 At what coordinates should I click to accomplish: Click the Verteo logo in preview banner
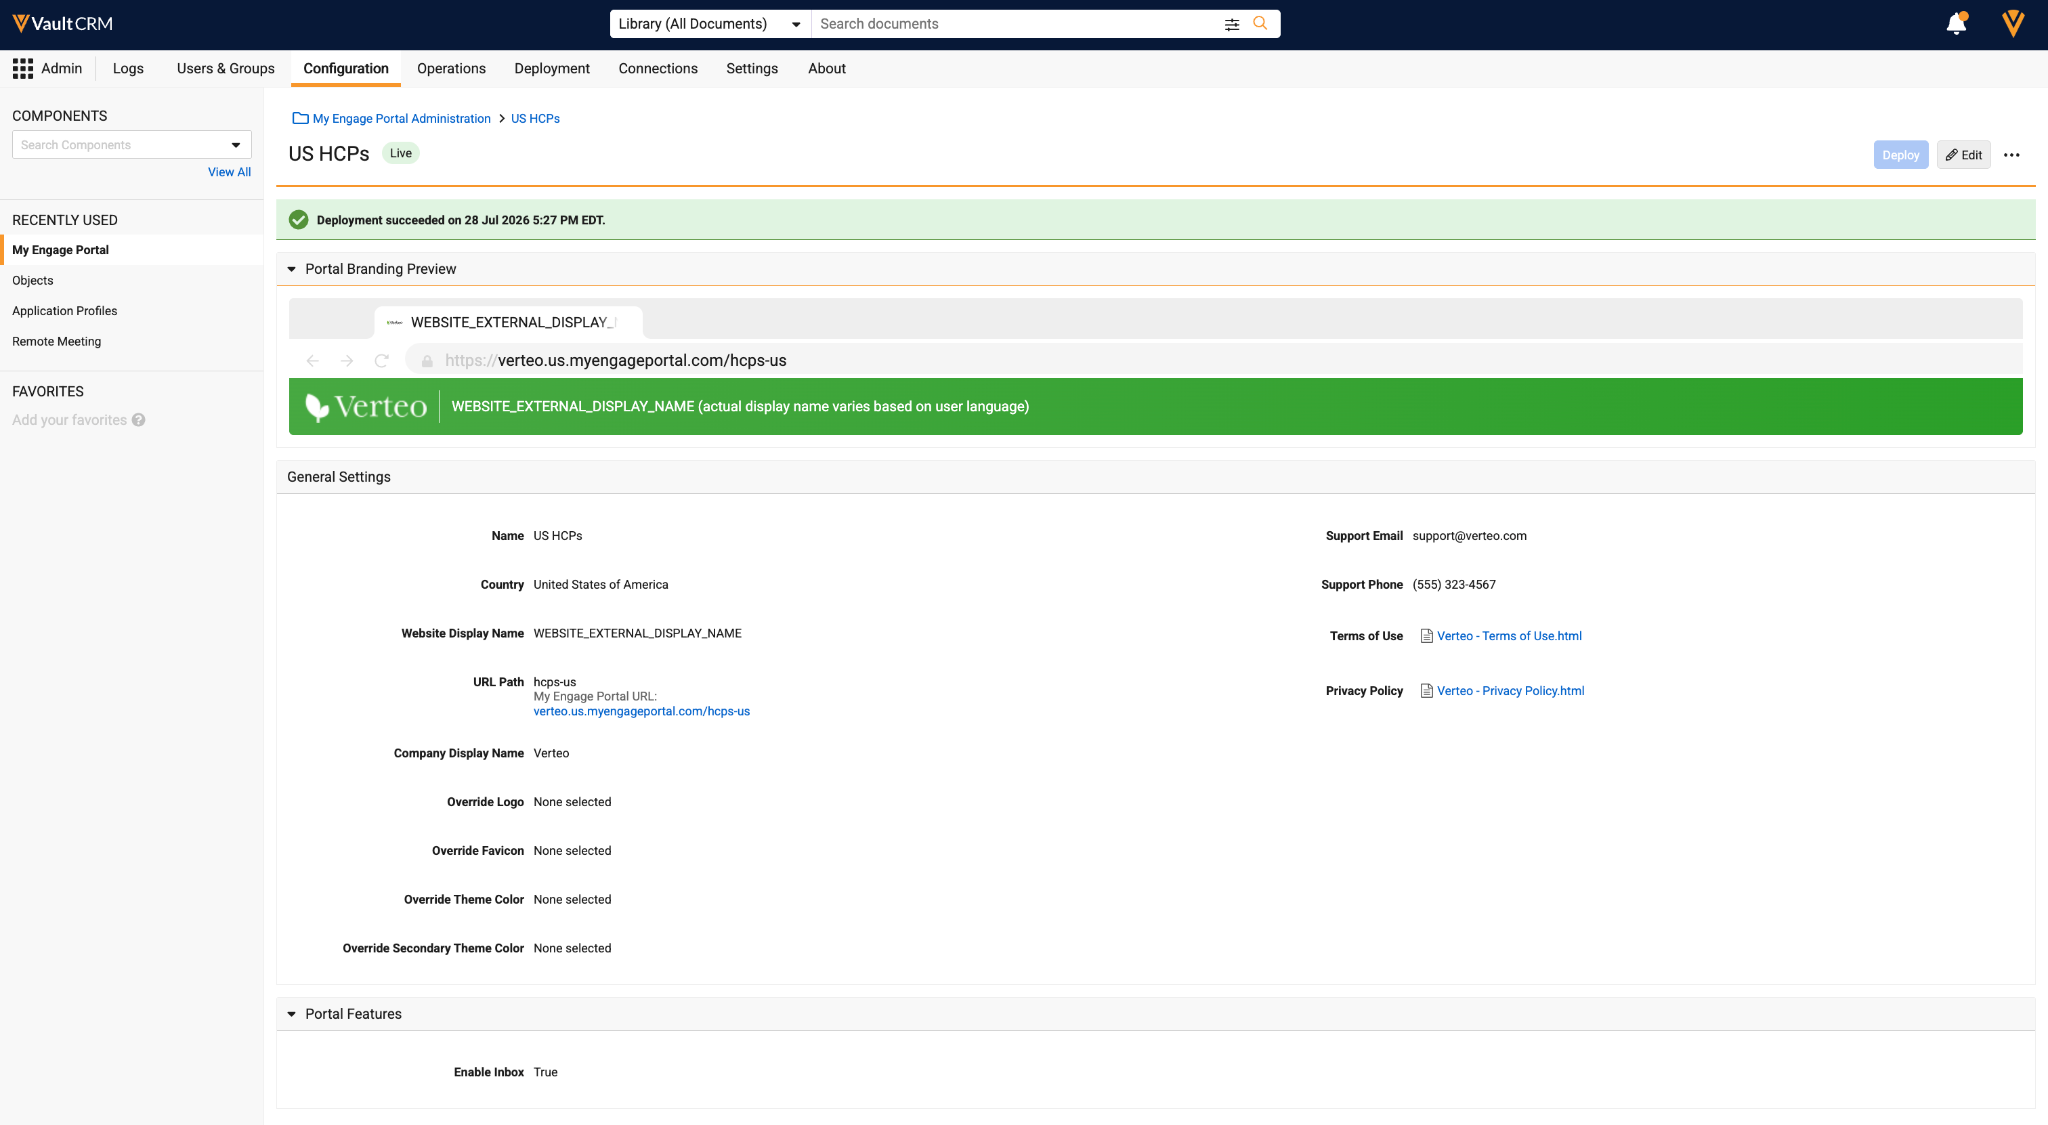(366, 406)
